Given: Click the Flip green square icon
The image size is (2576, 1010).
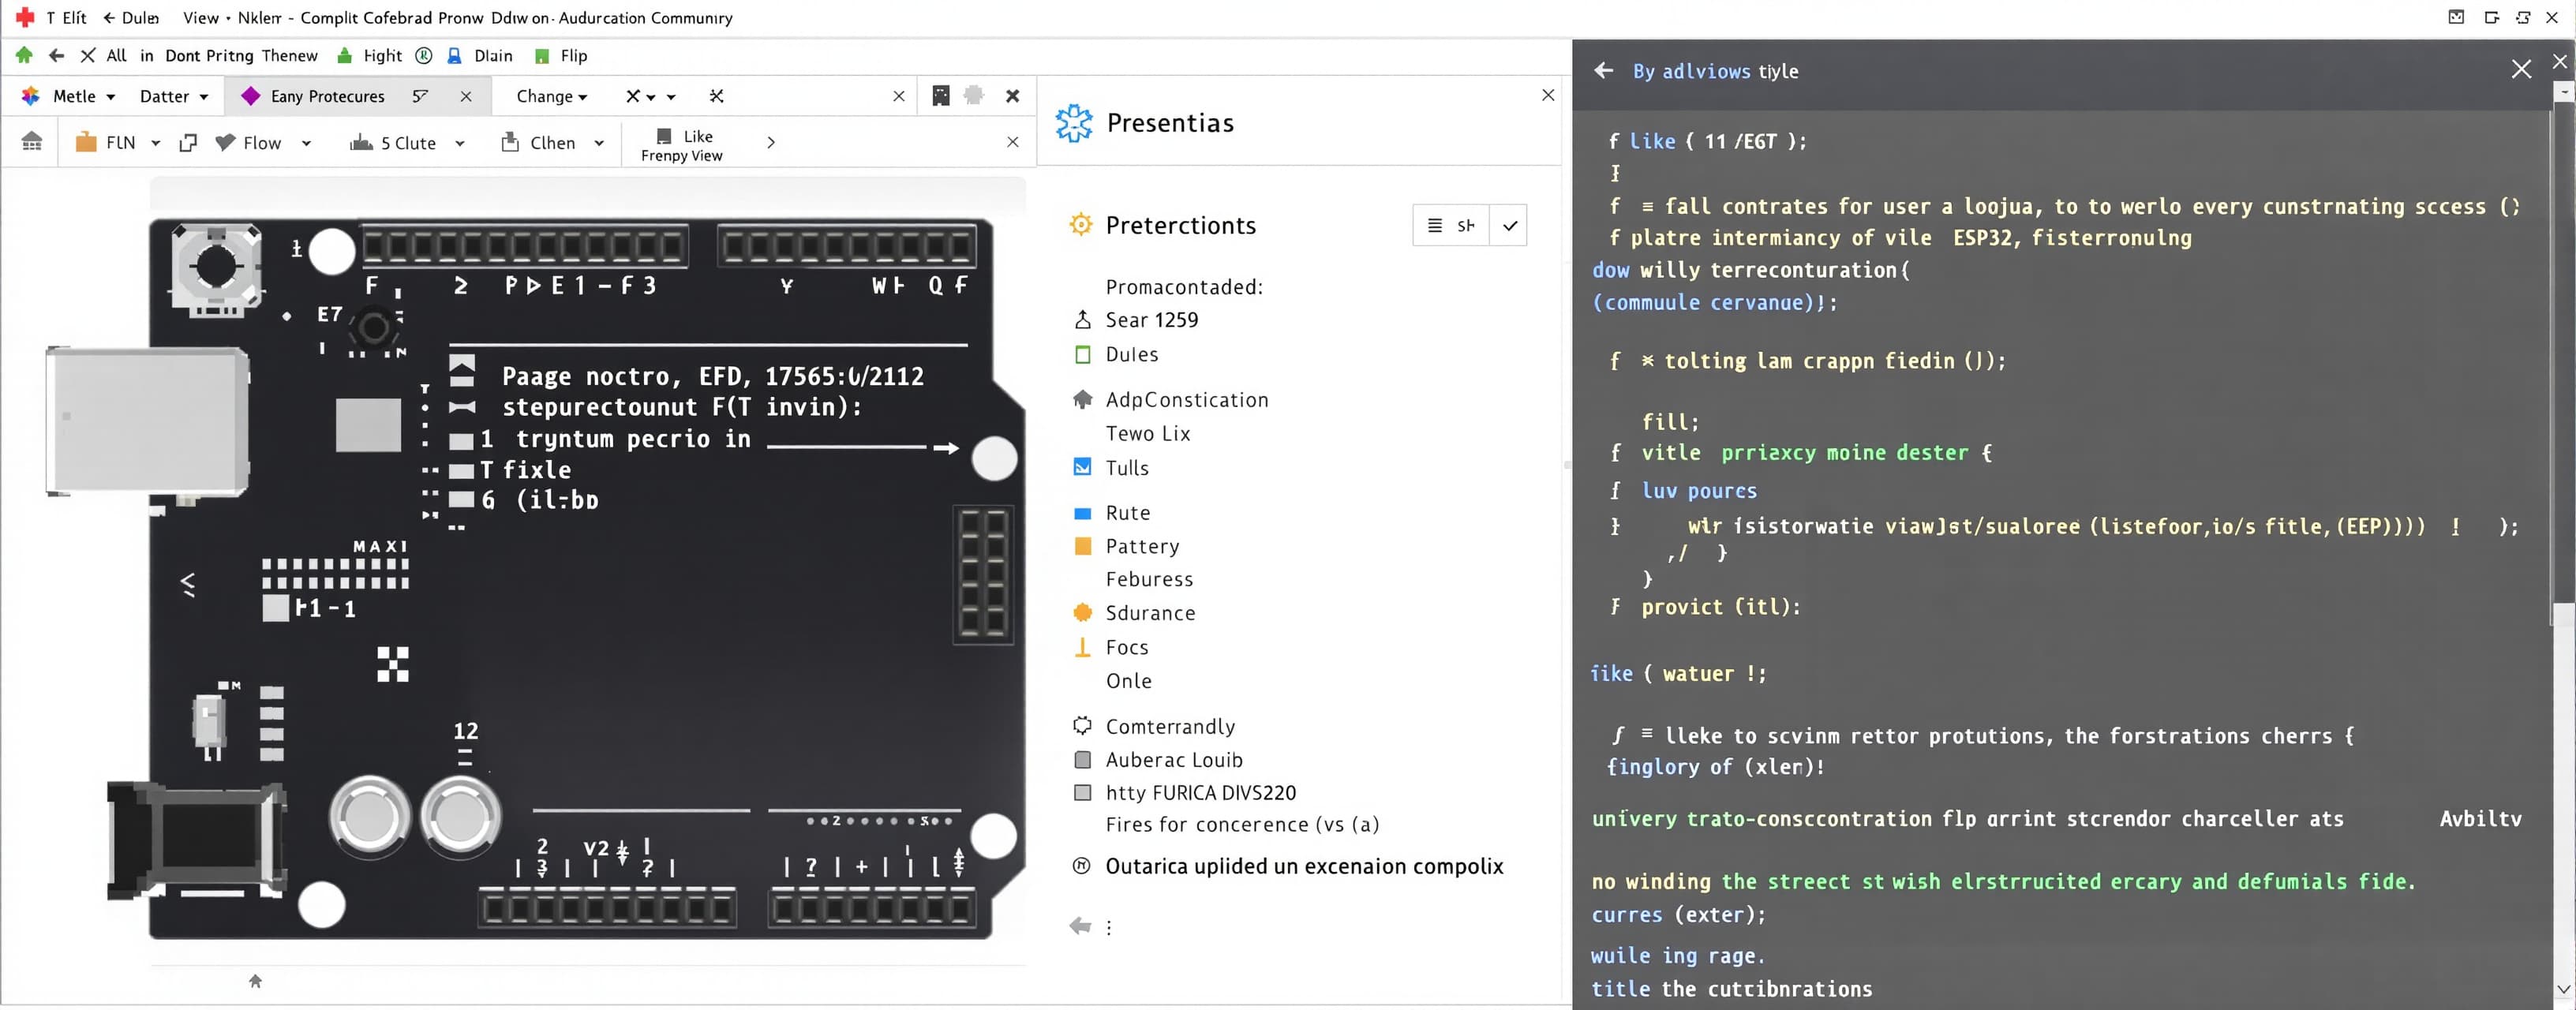Looking at the screenshot, I should [x=542, y=56].
